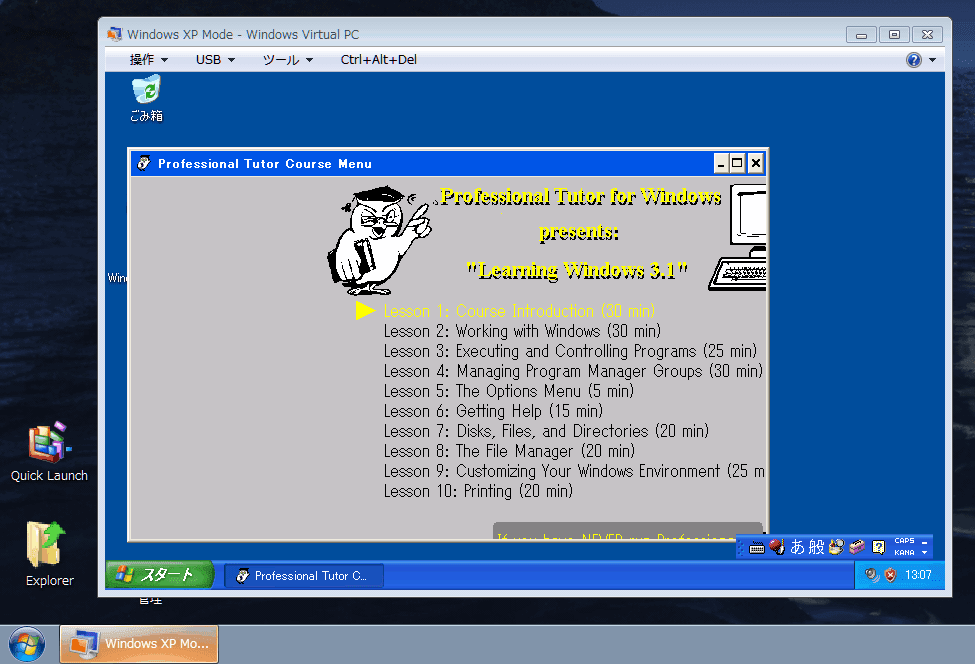The width and height of the screenshot is (975, 664).
Task: Select Lesson 4: Managing Program Manager Groups
Action: pos(573,371)
